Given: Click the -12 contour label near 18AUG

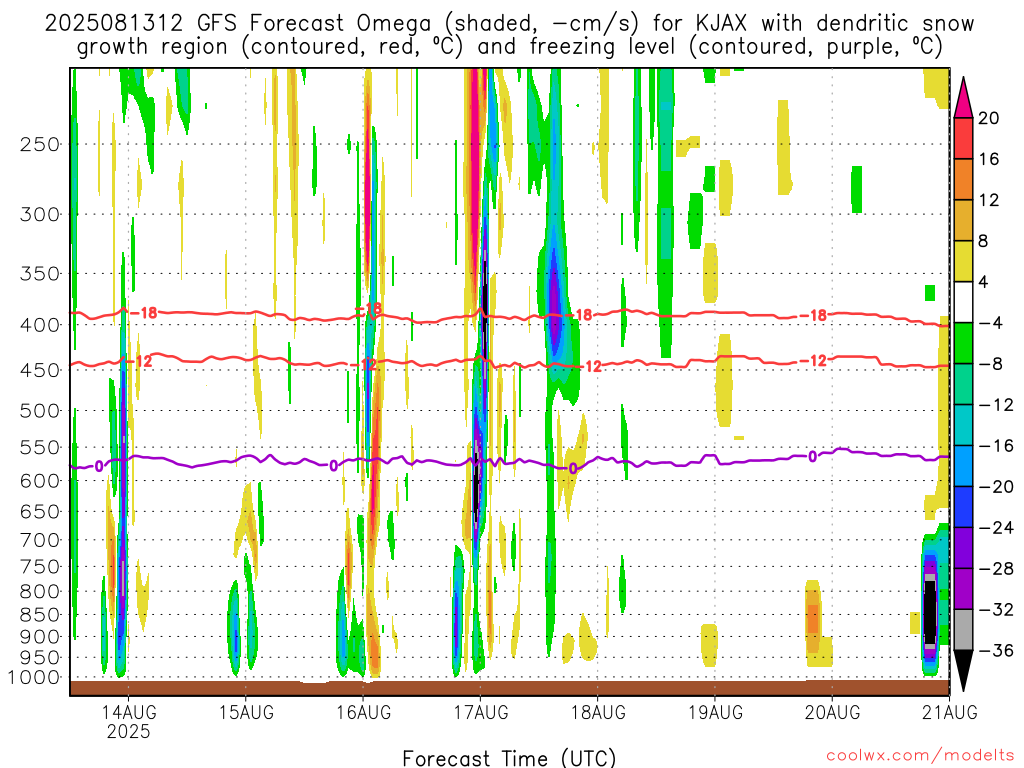Looking at the screenshot, I should [588, 366].
